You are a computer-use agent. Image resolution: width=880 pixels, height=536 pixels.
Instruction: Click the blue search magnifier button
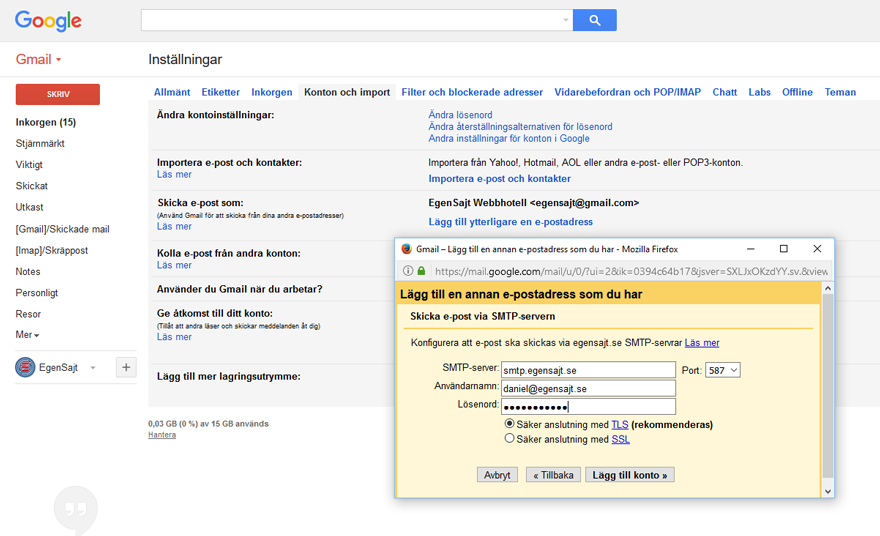tap(595, 20)
